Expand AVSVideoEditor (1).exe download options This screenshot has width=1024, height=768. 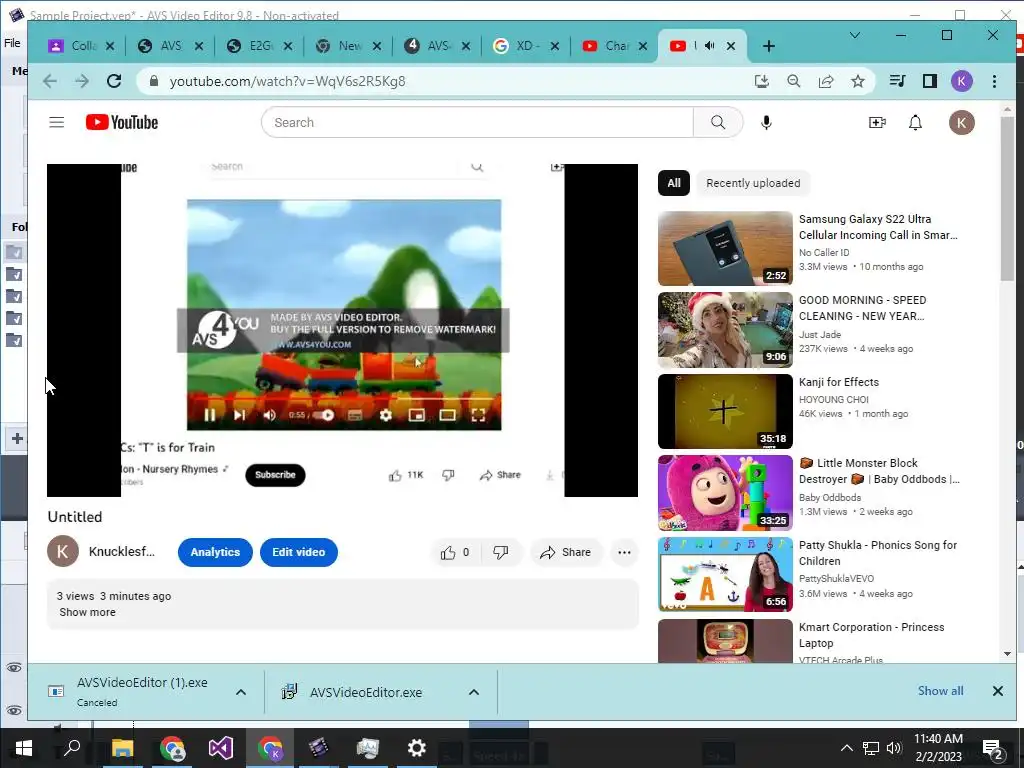[240, 692]
